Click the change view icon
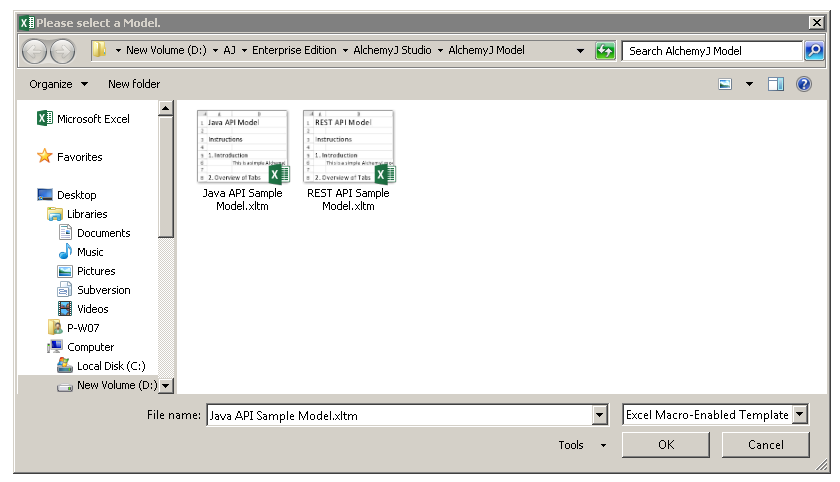This screenshot has height=482, width=840. click(x=726, y=84)
